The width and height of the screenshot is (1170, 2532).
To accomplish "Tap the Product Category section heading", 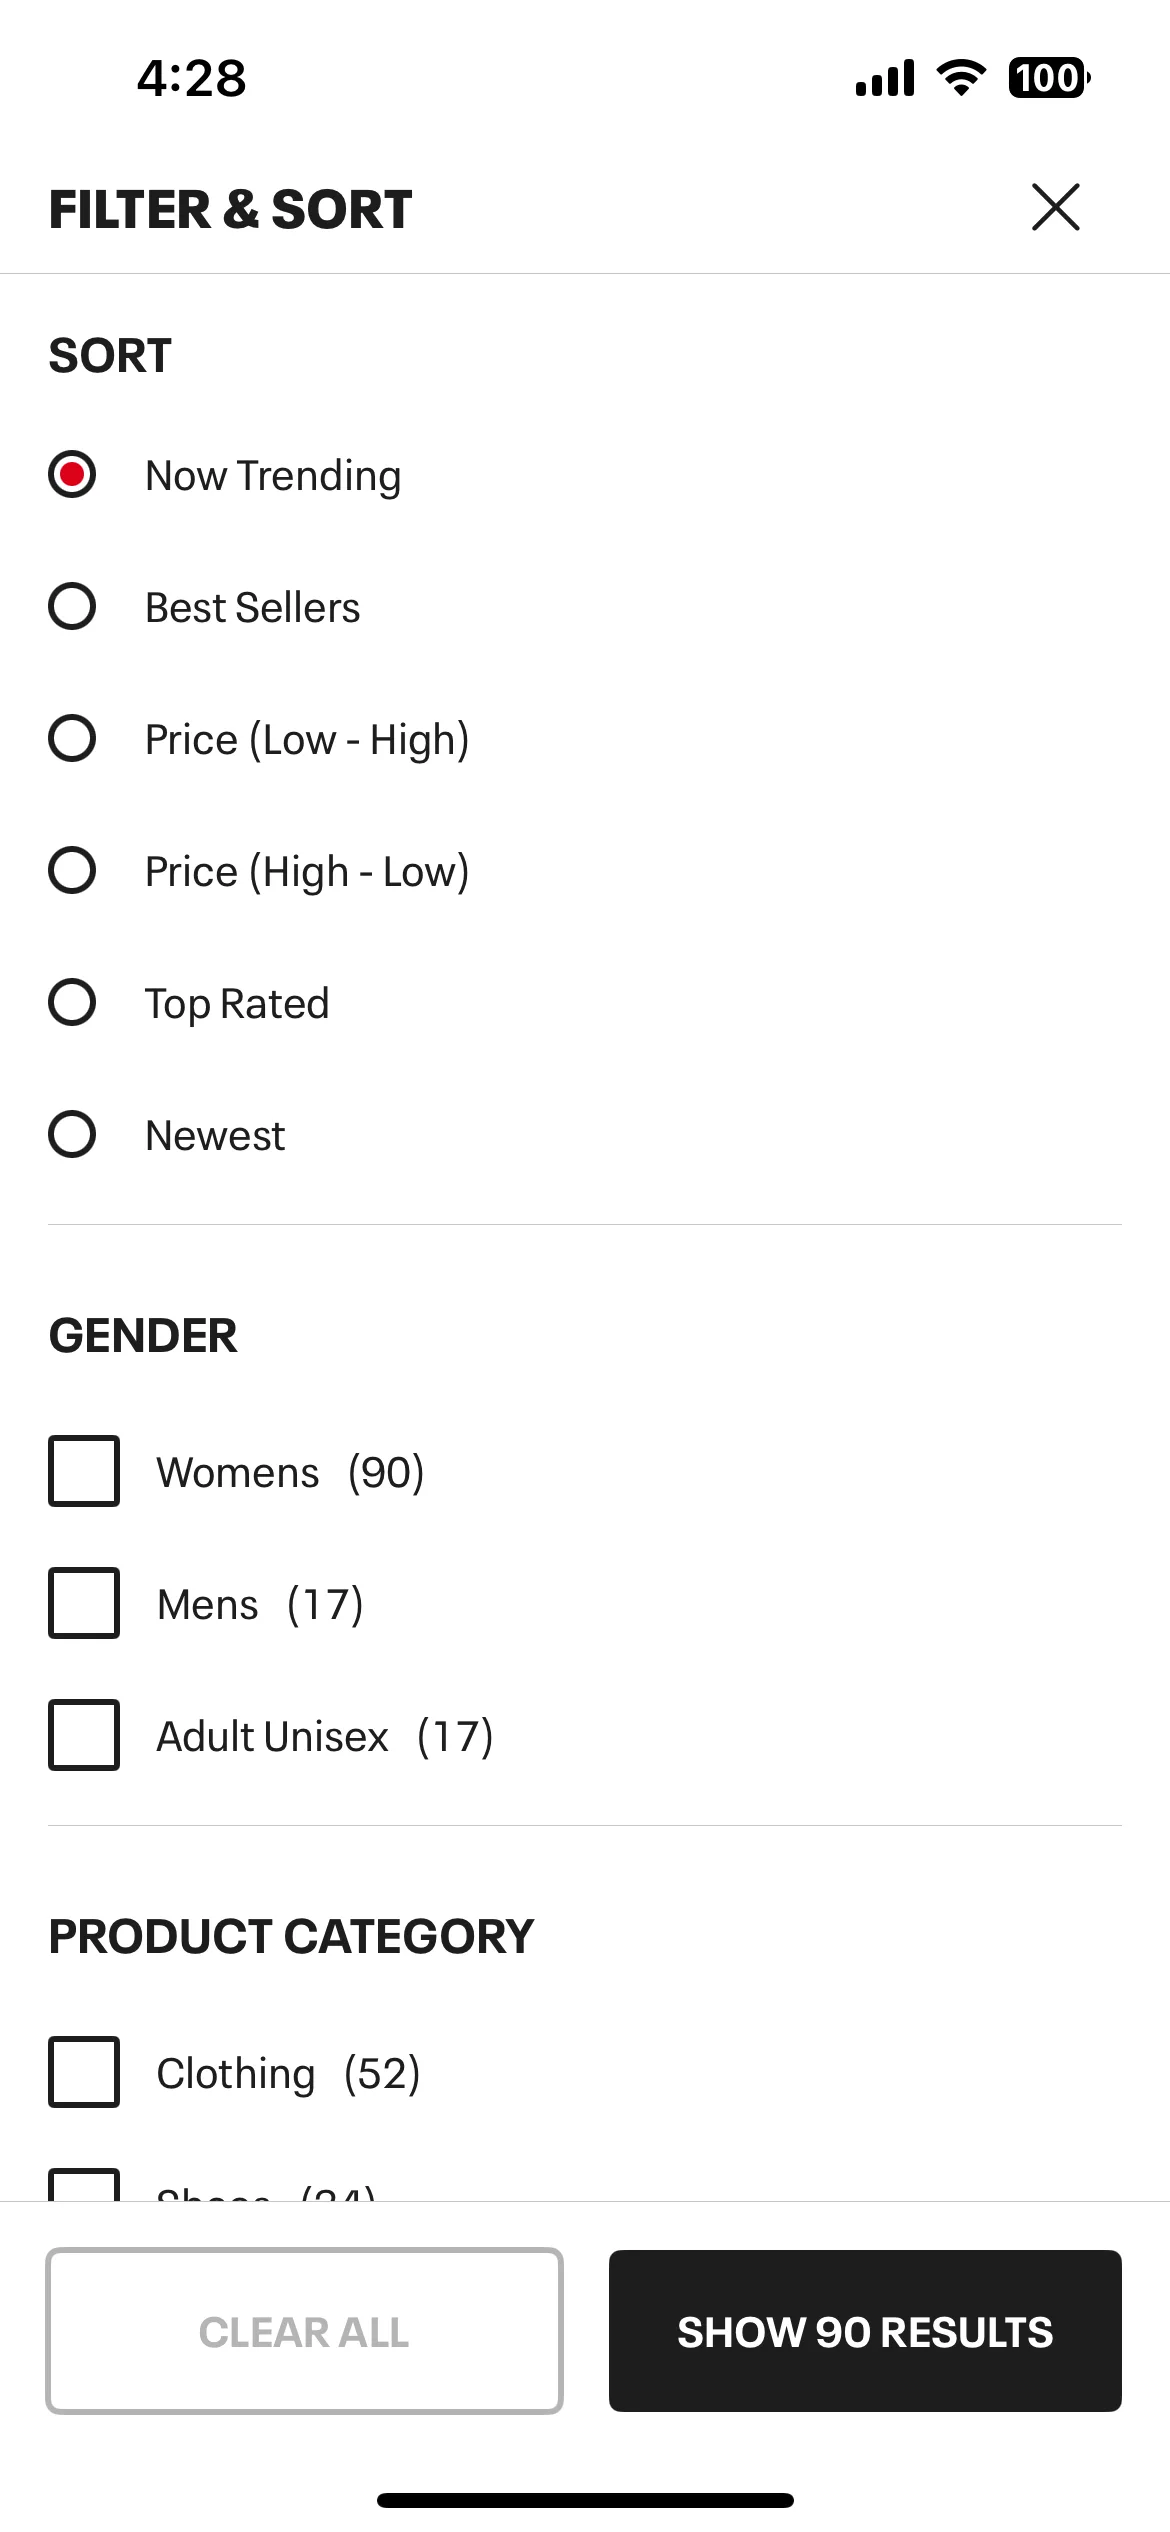I will pos(291,1936).
